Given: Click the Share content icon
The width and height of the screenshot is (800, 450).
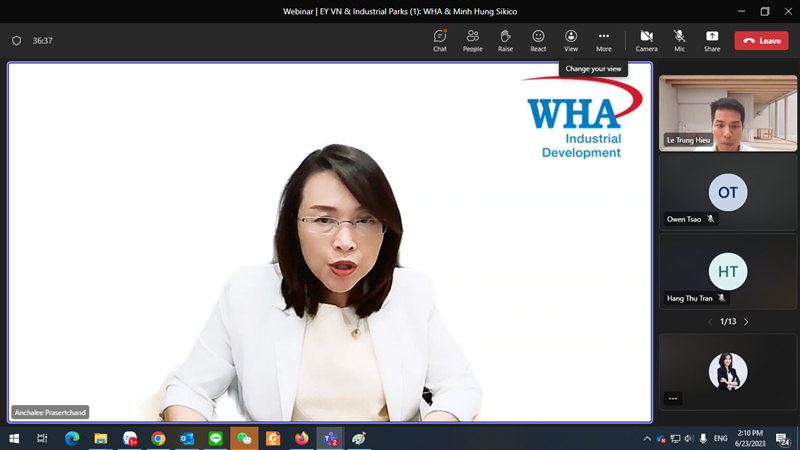Looking at the screenshot, I should click(x=711, y=40).
